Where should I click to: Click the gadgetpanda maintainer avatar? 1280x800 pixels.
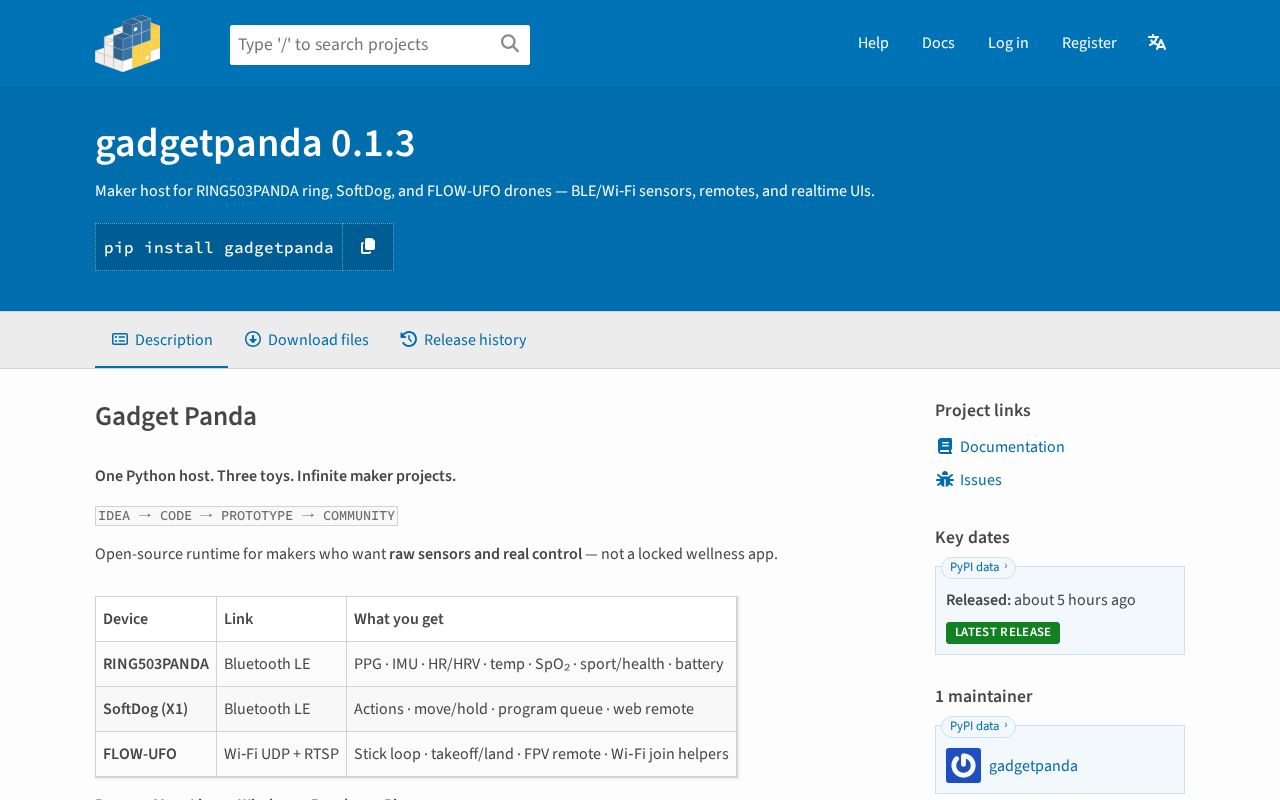pos(963,765)
